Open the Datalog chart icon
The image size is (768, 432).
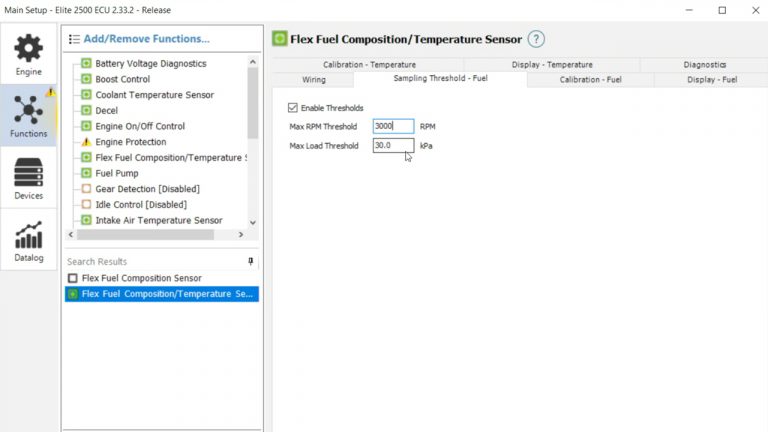coord(28,241)
